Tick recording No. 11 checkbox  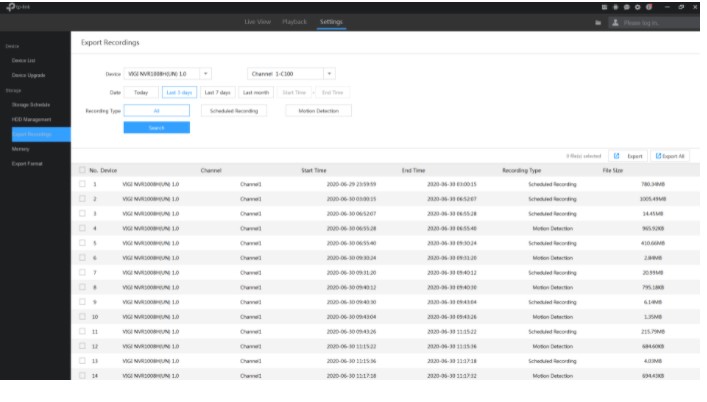82,331
